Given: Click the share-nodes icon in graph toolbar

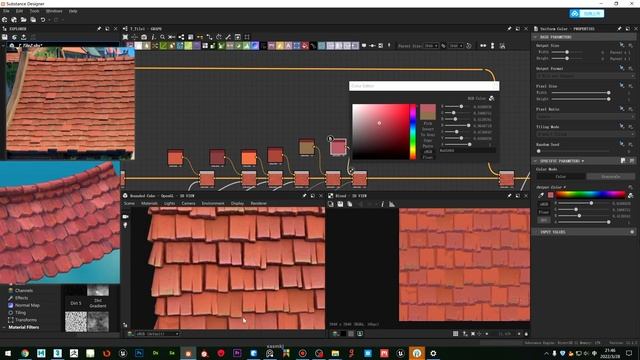Looking at the screenshot, I should coord(181,37).
